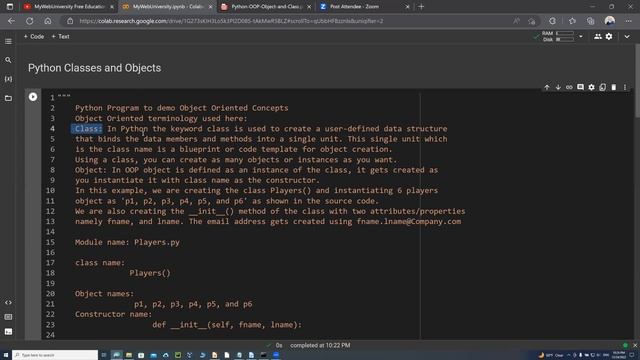The image size is (640, 360).
Task: Go to the browser home page
Action: (48, 21)
